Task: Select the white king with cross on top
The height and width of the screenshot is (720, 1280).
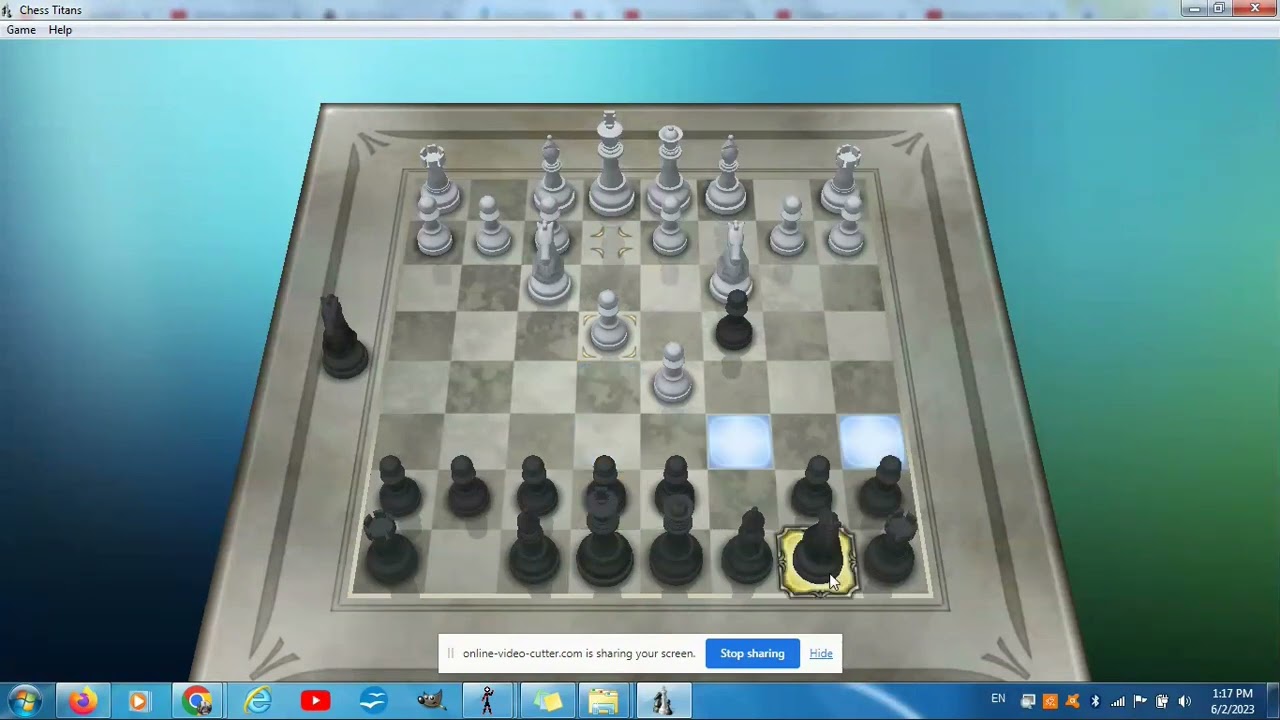Action: (x=610, y=170)
